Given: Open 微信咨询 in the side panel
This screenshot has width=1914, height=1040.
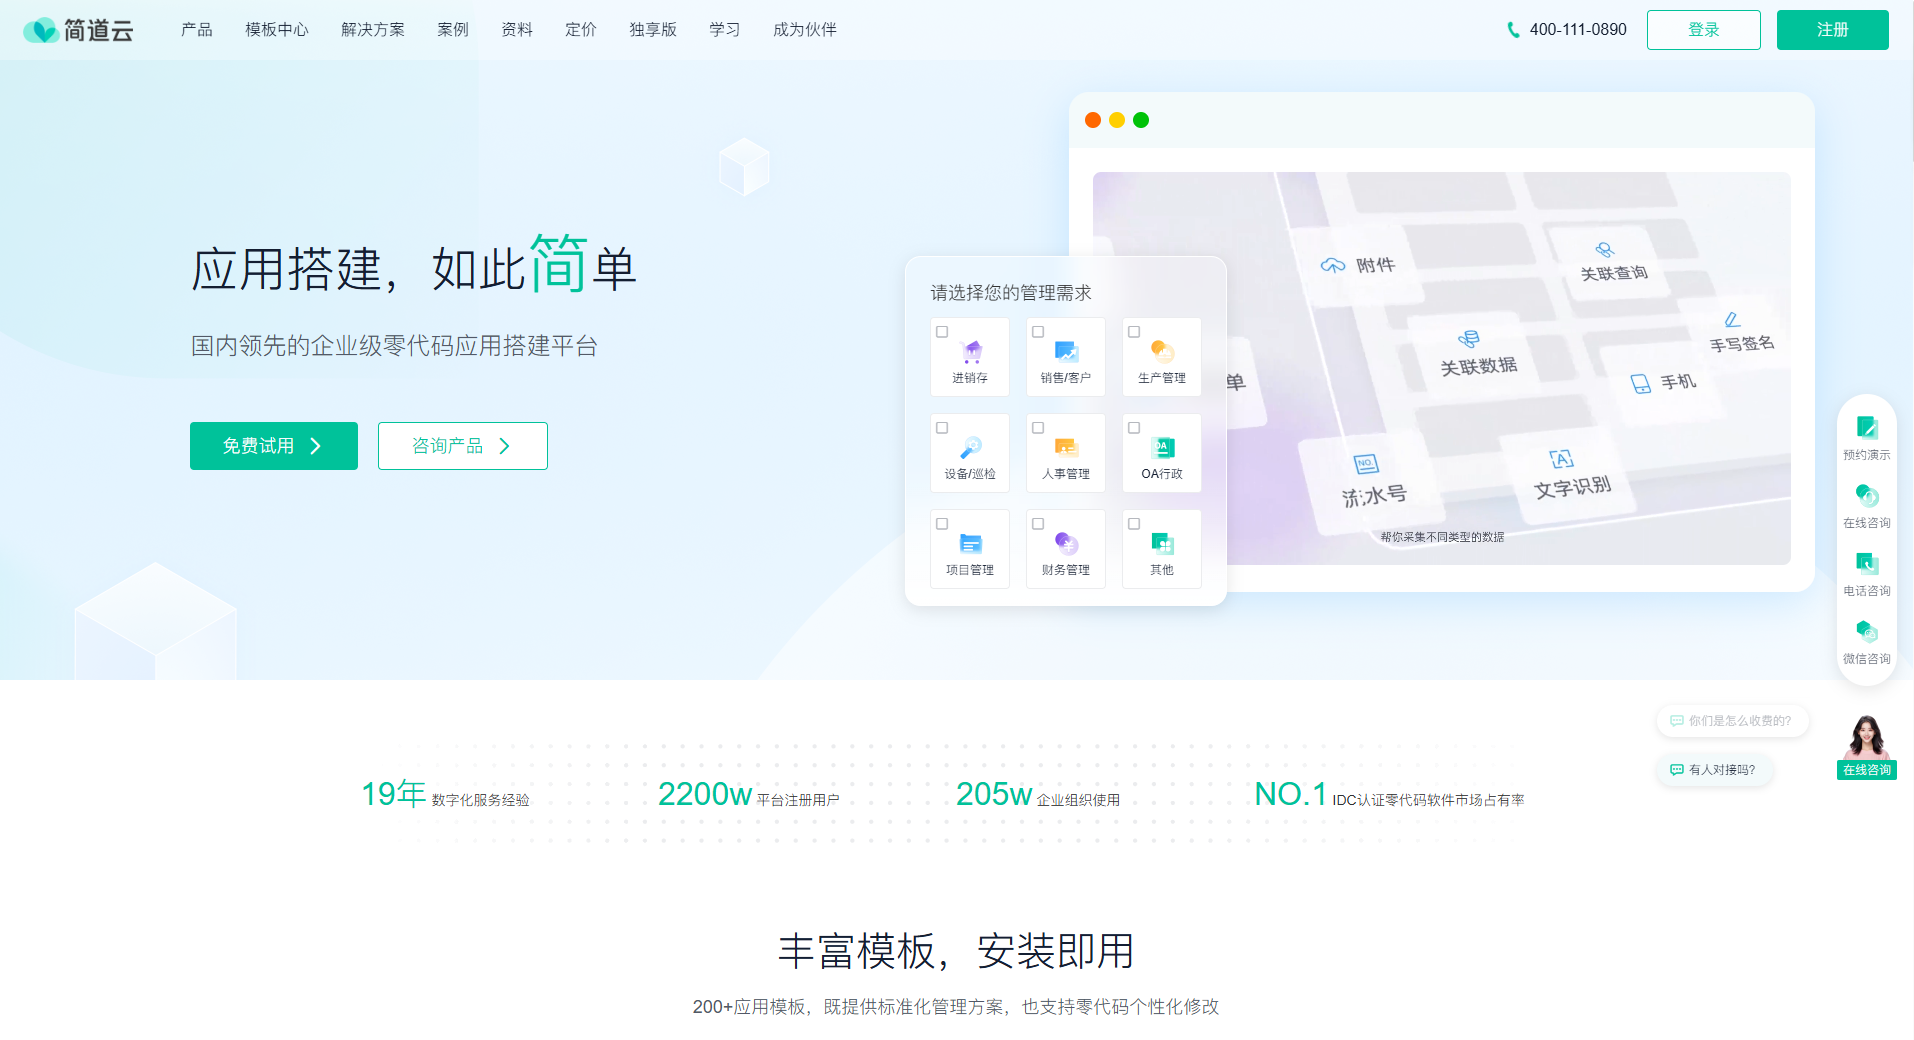Looking at the screenshot, I should click(1867, 642).
